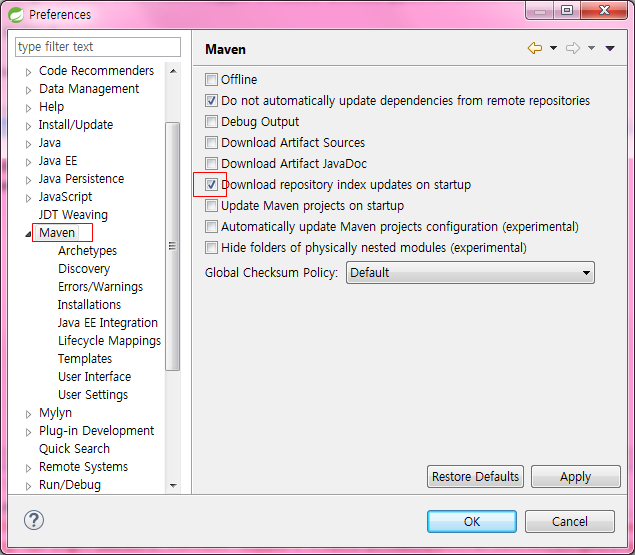The image size is (635, 555).
Task: Click the preferences tree scrollbar thumb
Action: pyautogui.click(x=173, y=246)
